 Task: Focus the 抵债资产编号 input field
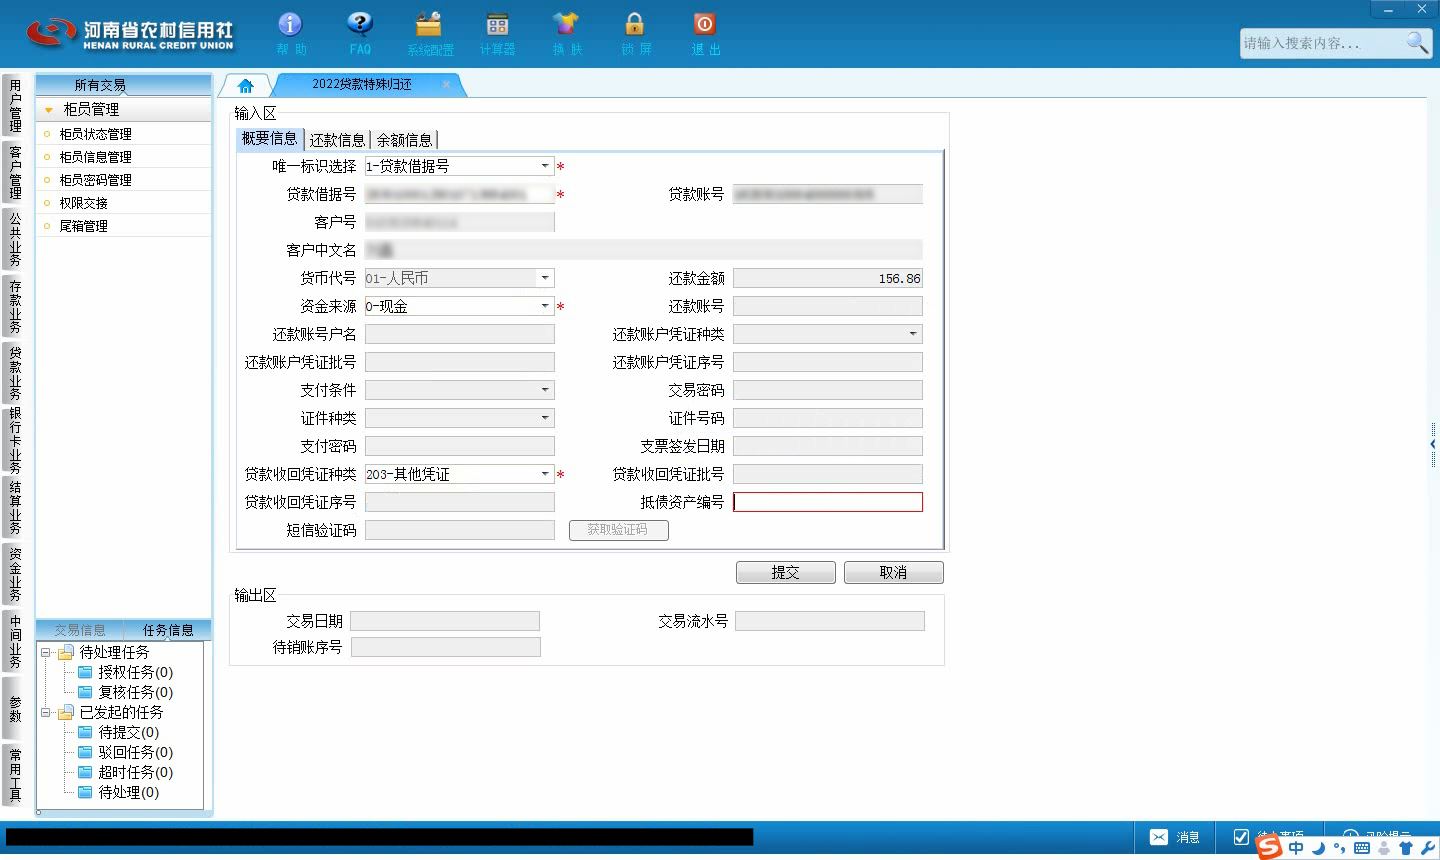828,502
